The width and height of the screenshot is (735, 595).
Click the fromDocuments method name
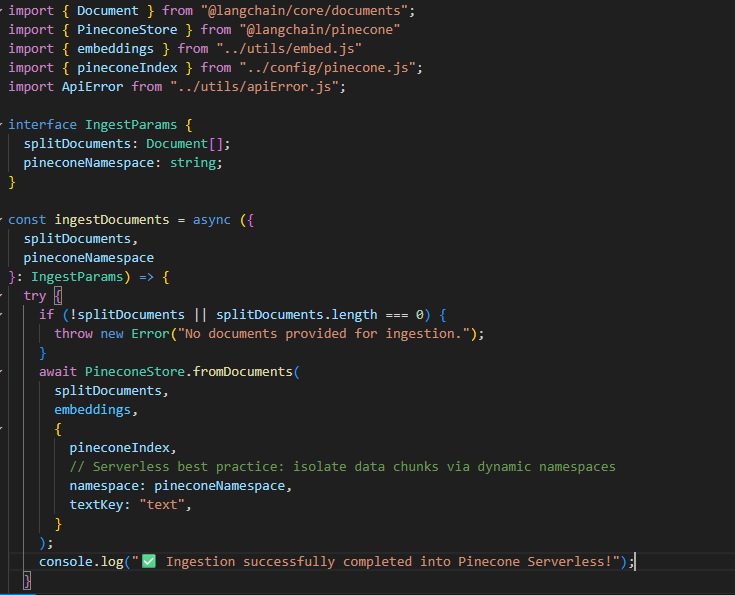point(242,372)
